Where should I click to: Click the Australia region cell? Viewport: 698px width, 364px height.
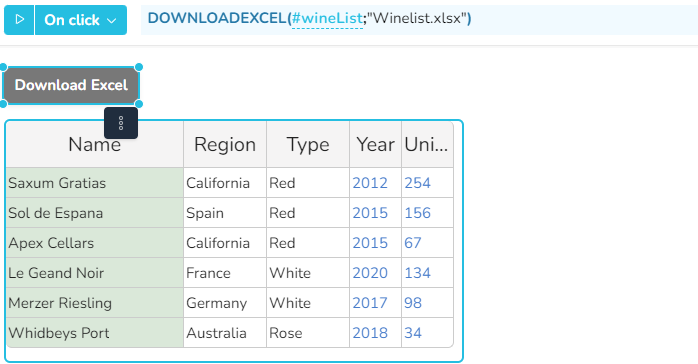pos(225,333)
